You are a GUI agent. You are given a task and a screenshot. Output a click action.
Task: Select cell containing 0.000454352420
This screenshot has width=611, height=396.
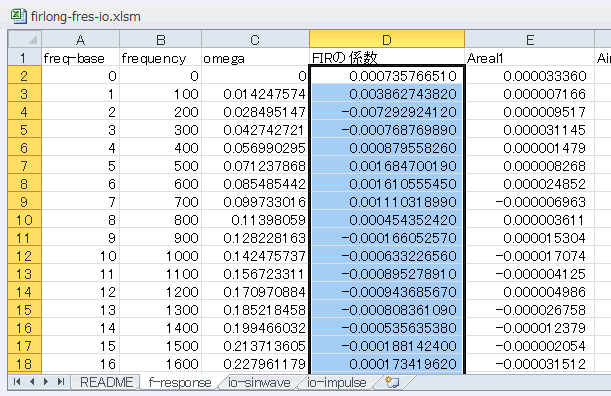387,220
